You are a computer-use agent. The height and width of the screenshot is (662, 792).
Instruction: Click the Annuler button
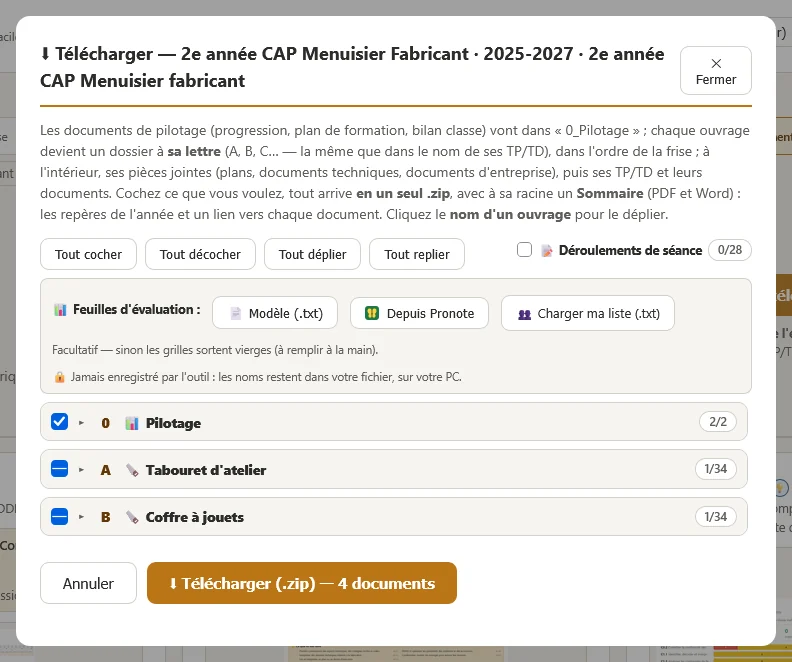88,583
